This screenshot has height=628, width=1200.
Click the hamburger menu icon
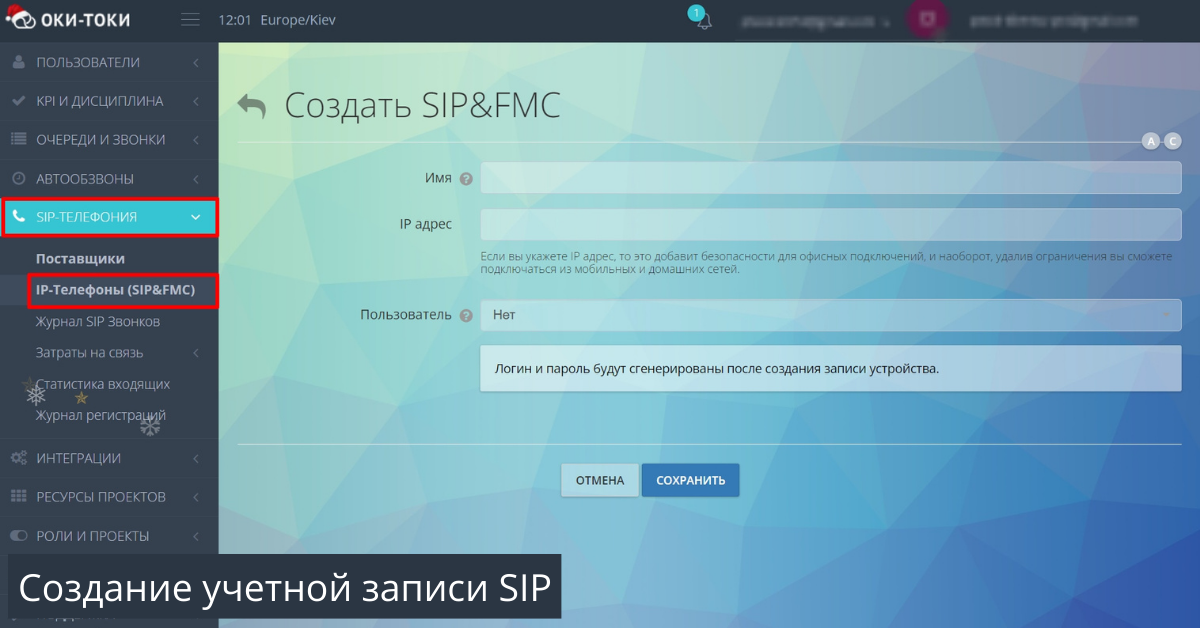[190, 17]
